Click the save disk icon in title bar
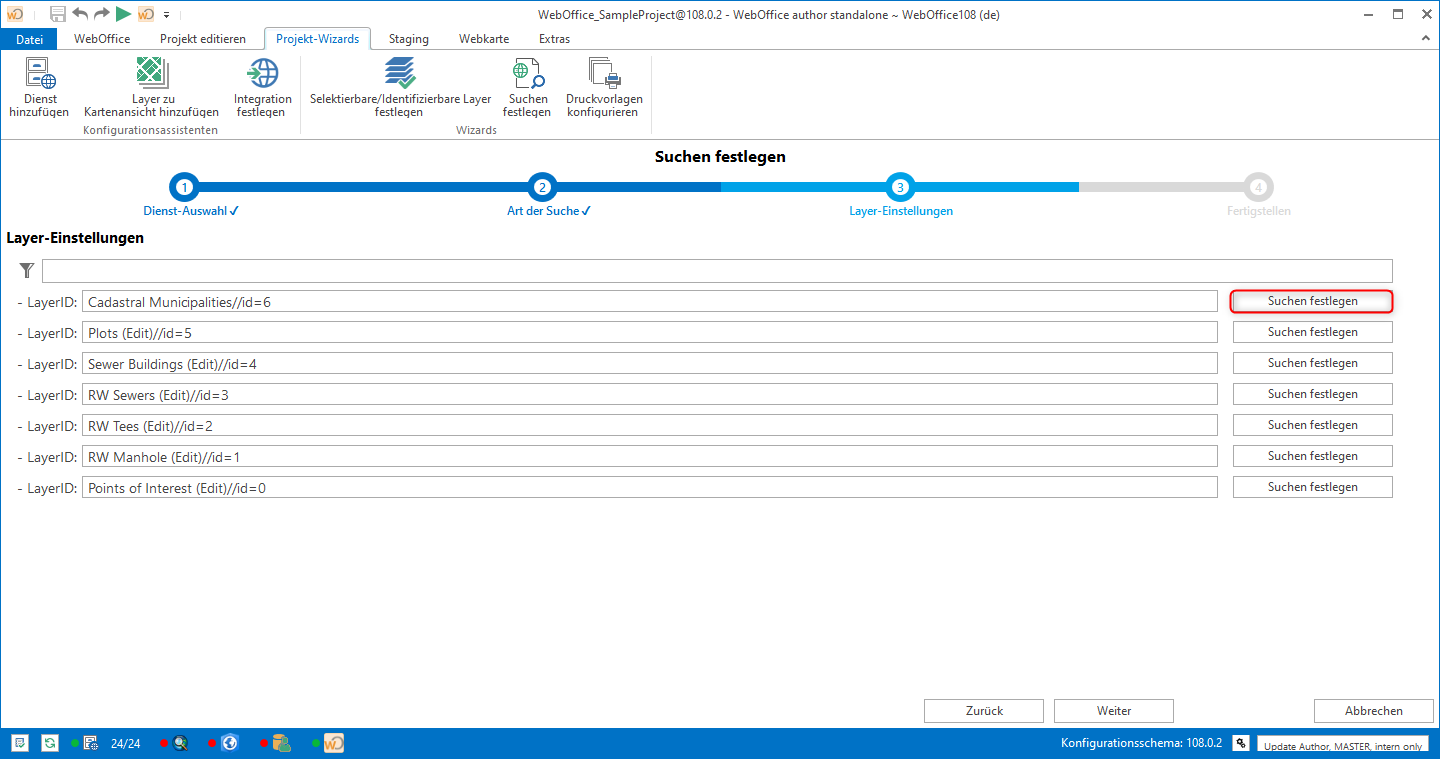Image resolution: width=1440 pixels, height=759 pixels. tap(58, 14)
